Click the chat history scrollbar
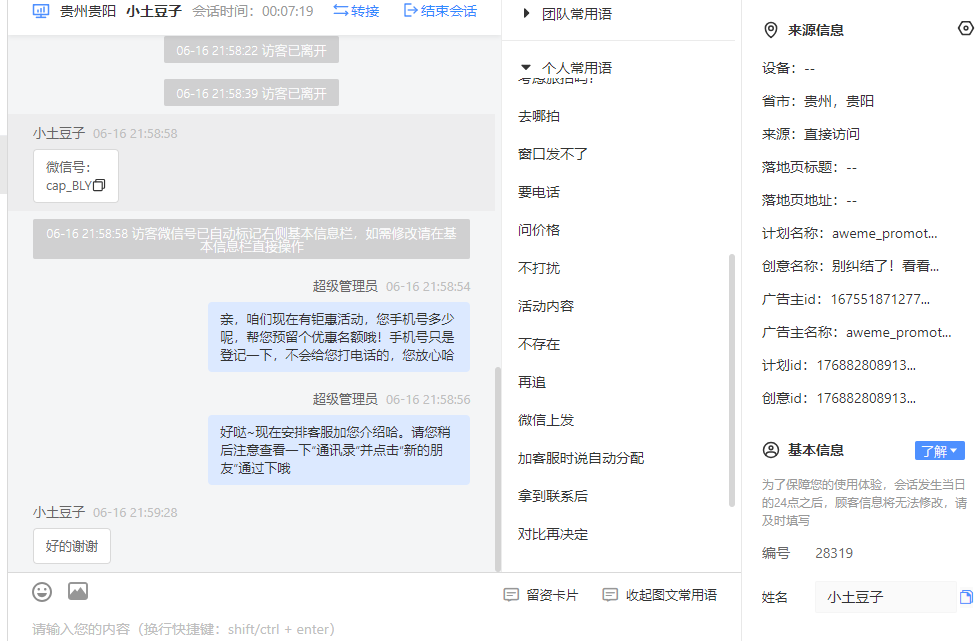Image resolution: width=980 pixels, height=641 pixels. 498,469
